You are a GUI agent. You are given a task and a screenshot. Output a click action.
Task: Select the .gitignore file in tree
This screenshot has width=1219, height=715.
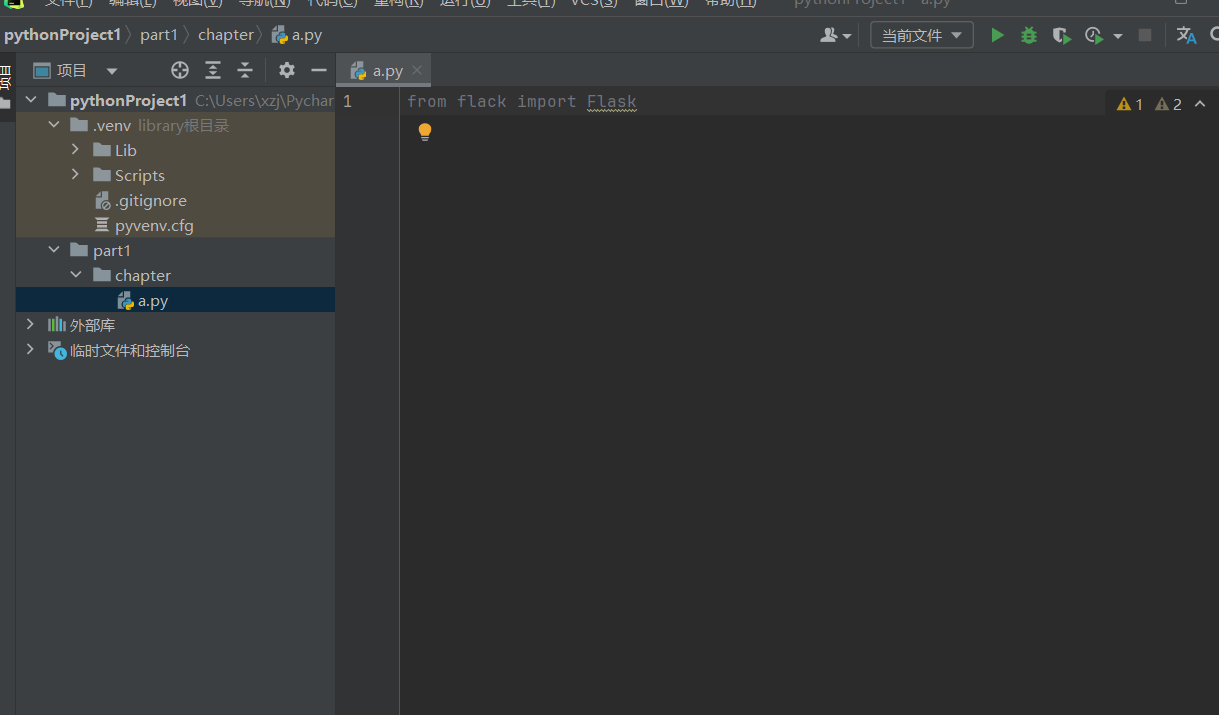[x=175, y=200]
